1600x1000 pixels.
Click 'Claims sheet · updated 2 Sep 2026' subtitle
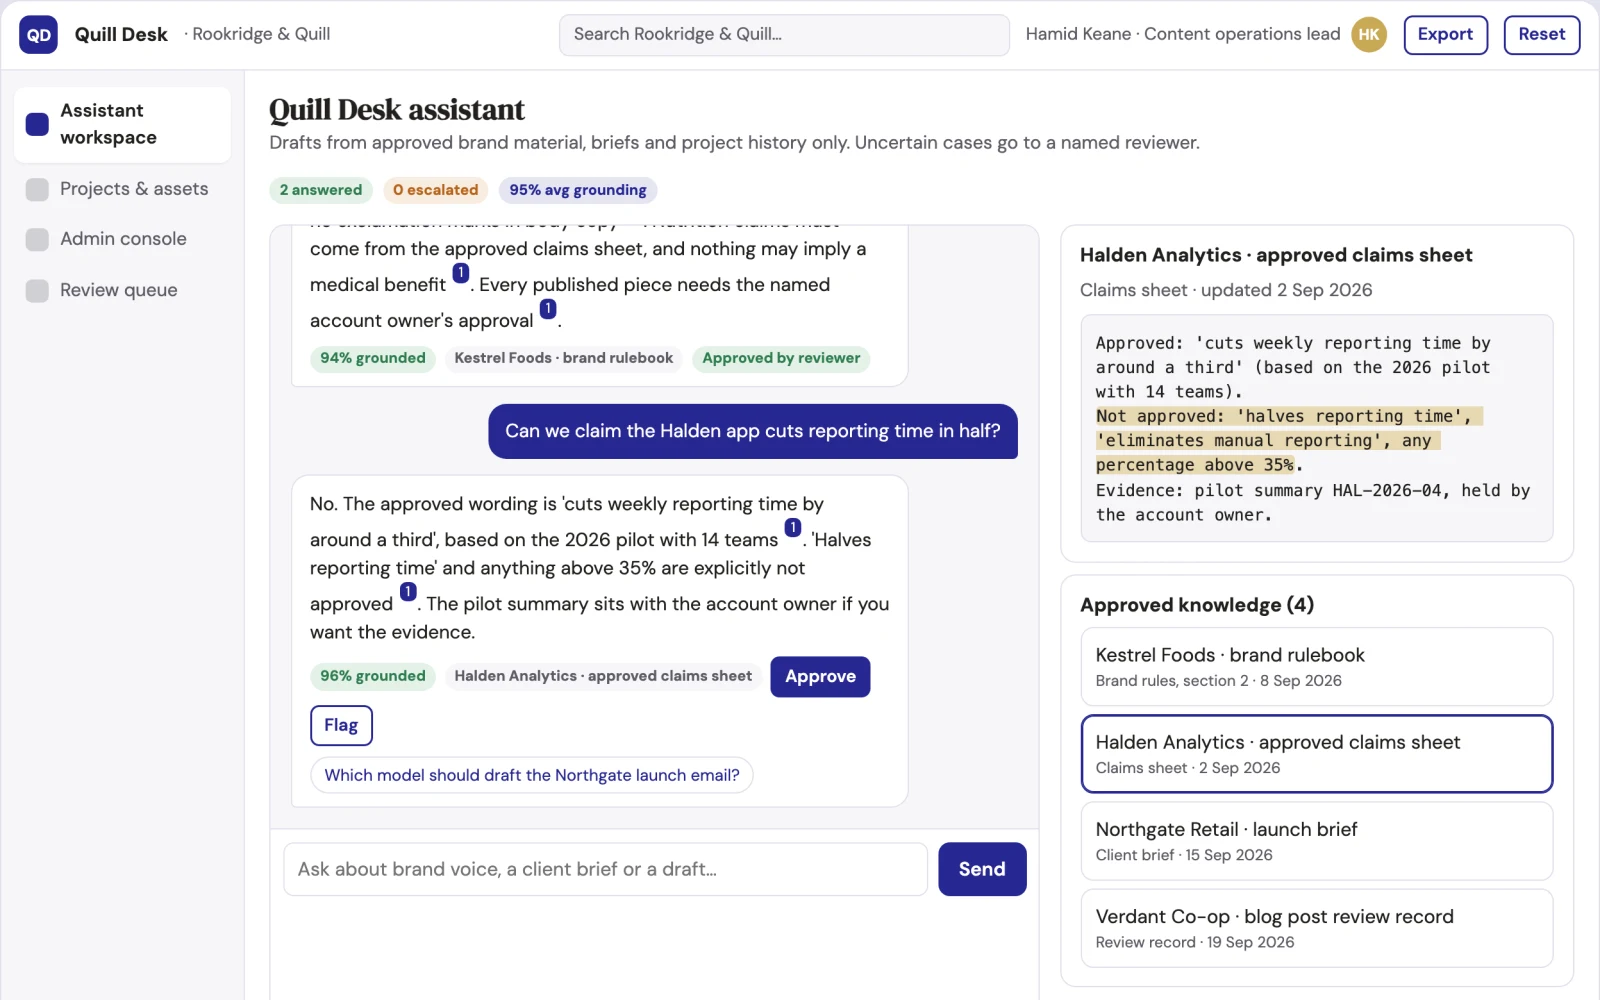(1226, 290)
